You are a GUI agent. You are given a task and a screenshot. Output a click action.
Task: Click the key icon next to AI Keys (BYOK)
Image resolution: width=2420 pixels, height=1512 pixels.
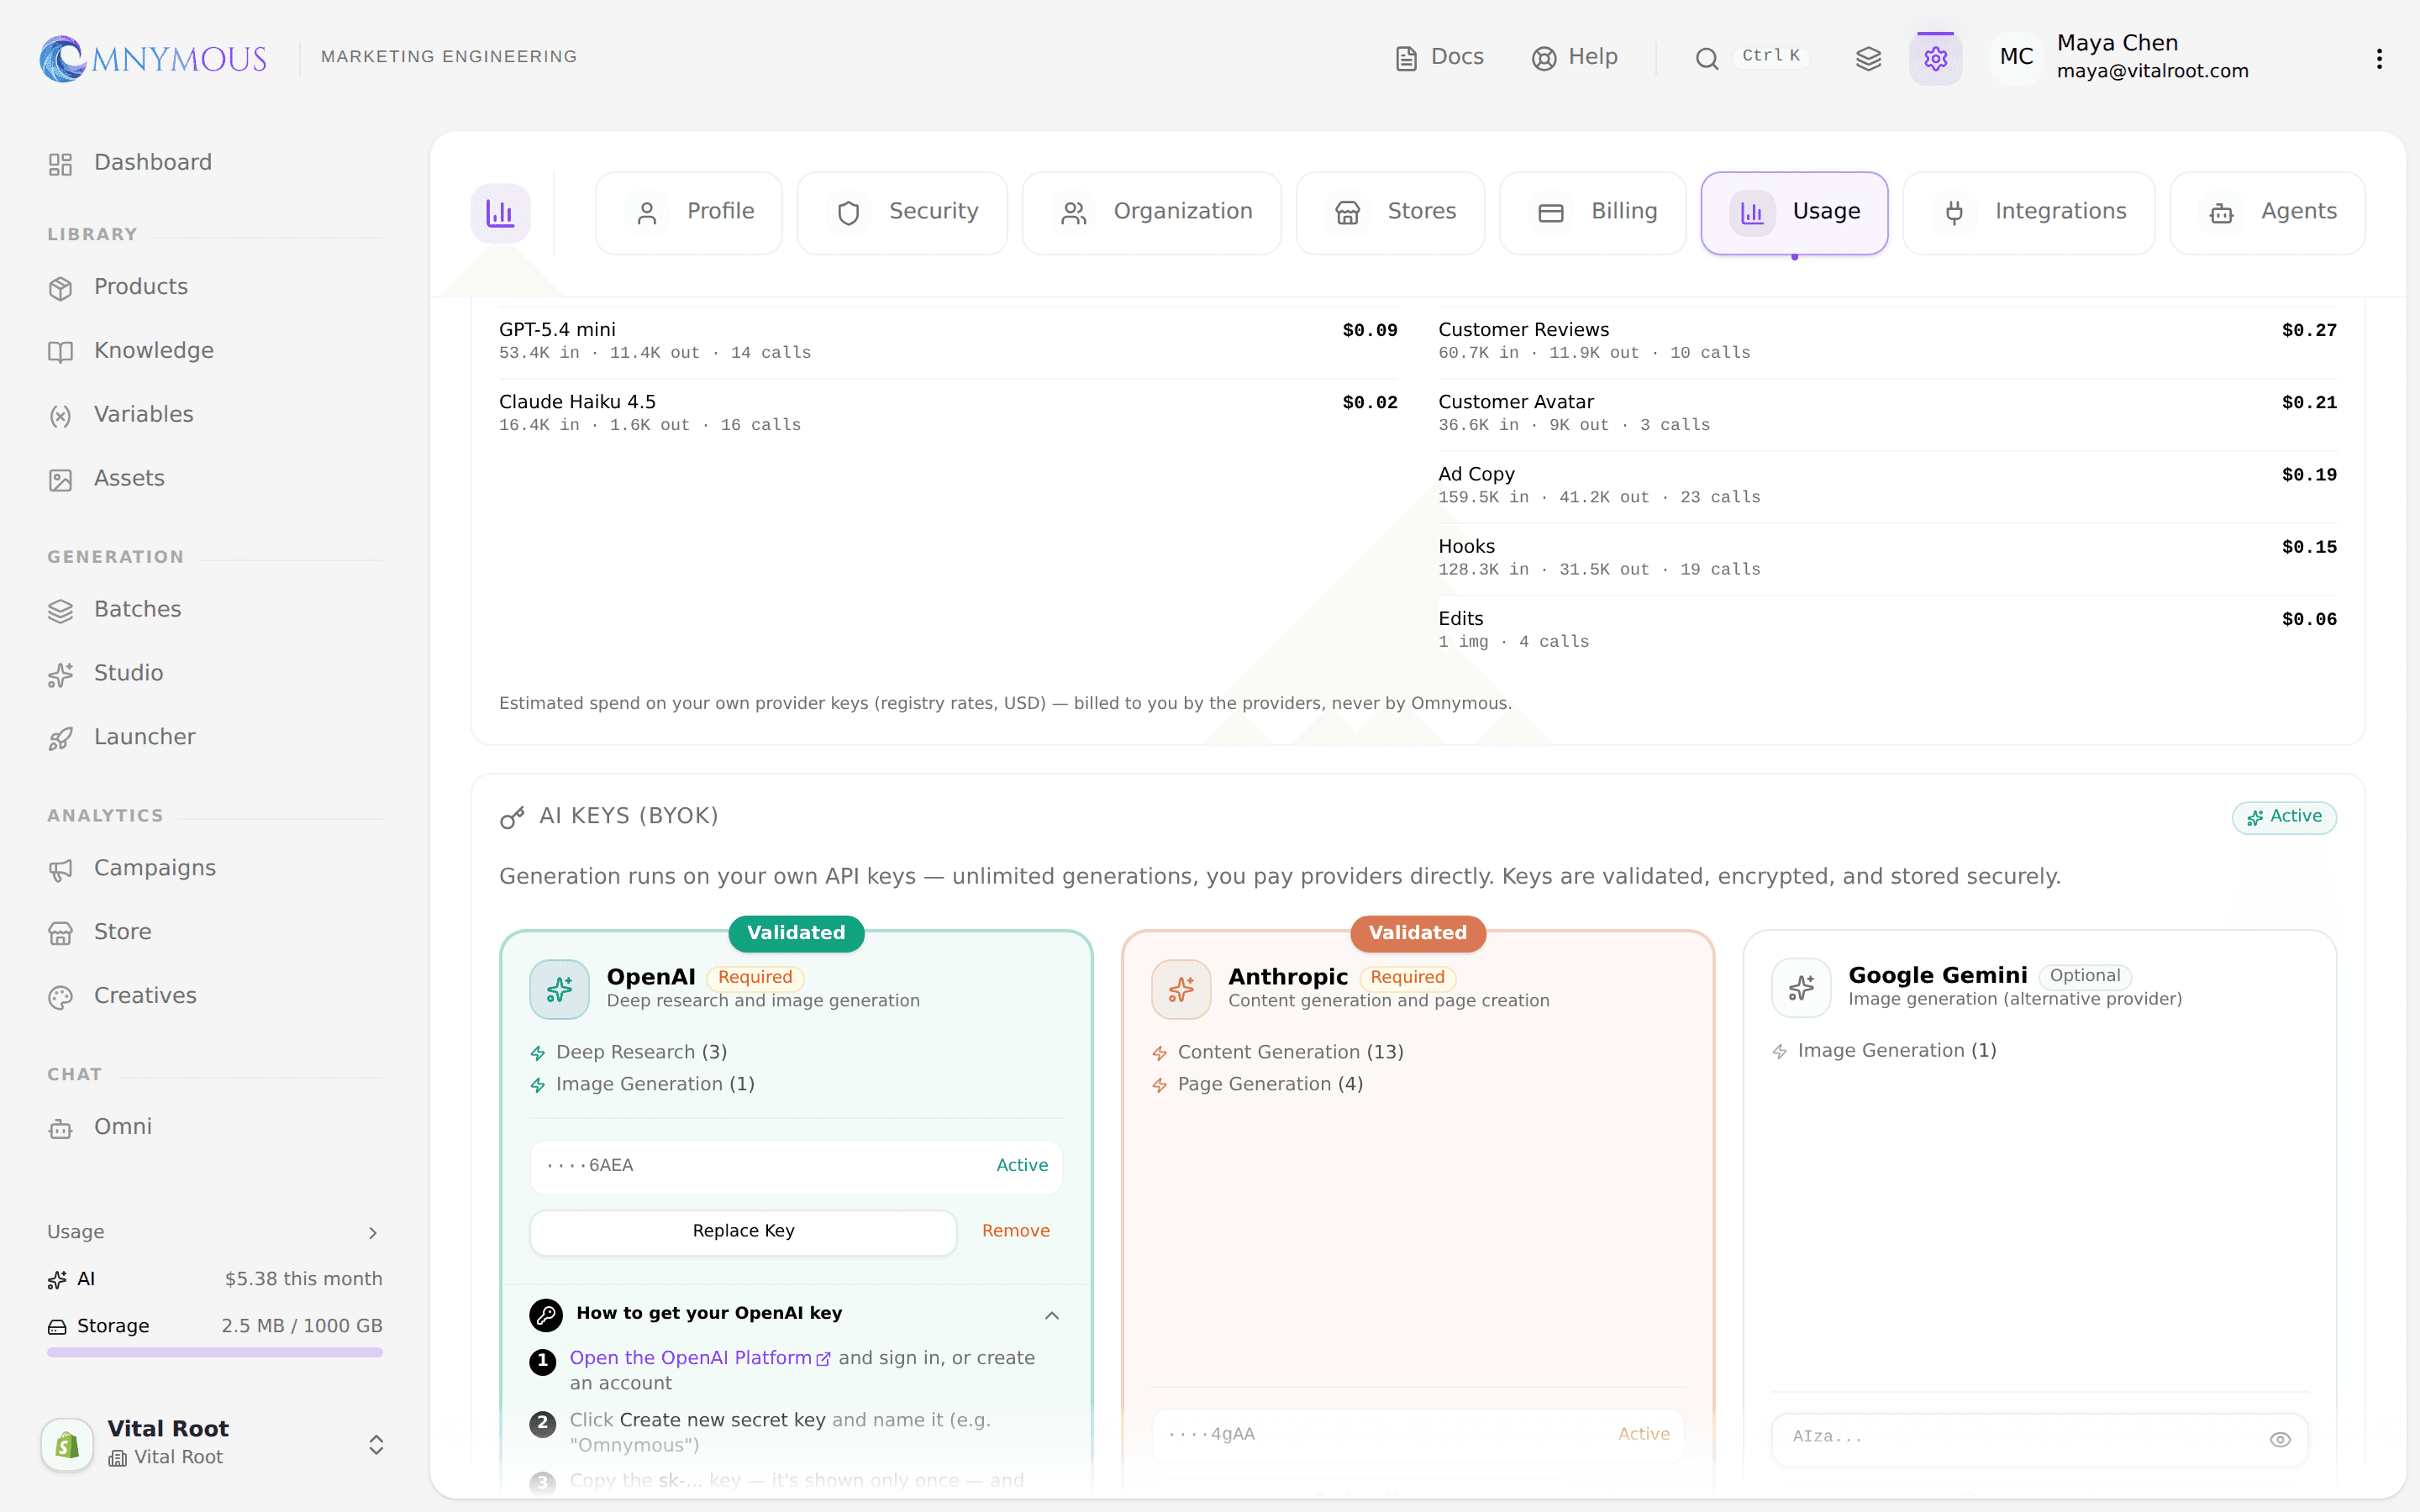[x=512, y=818]
